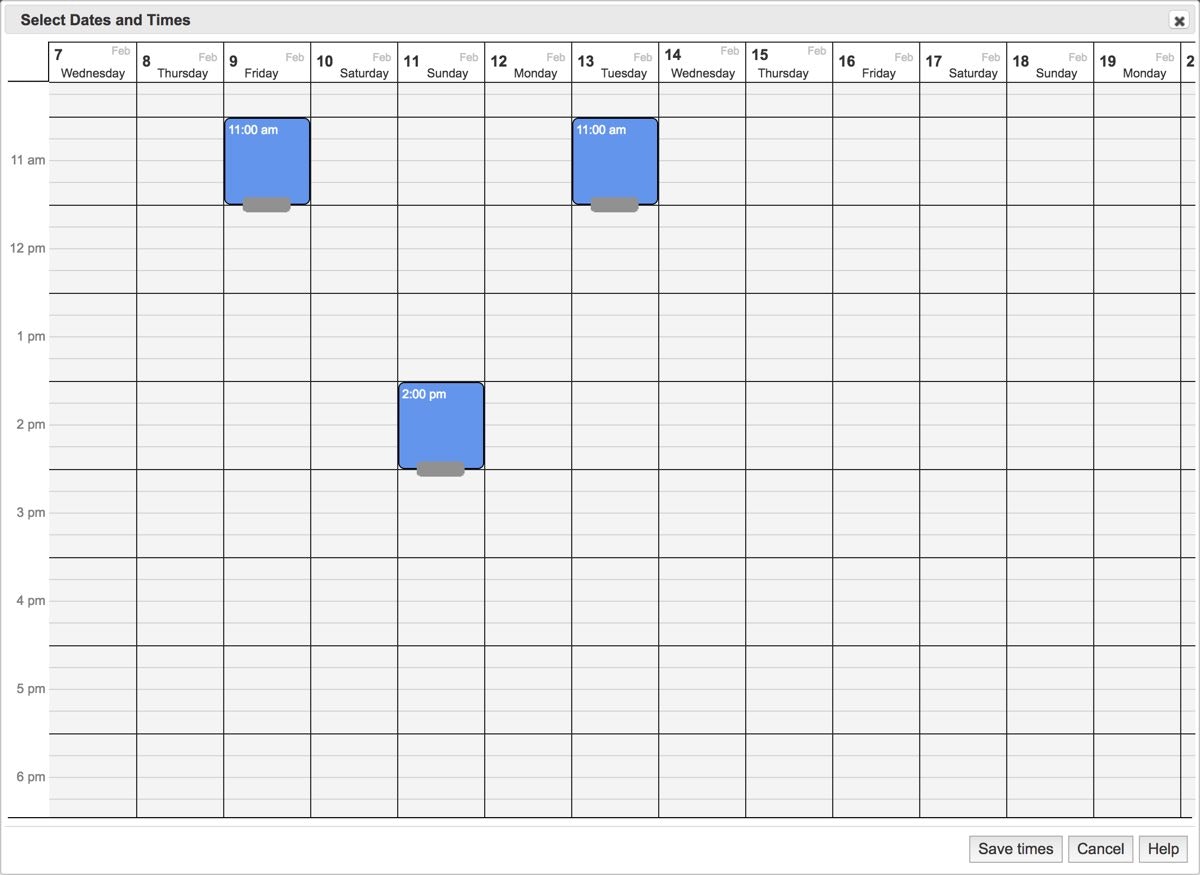Select the Wednesday Feb 7 column header
Screen dimensions: 1200x875
tap(91, 62)
